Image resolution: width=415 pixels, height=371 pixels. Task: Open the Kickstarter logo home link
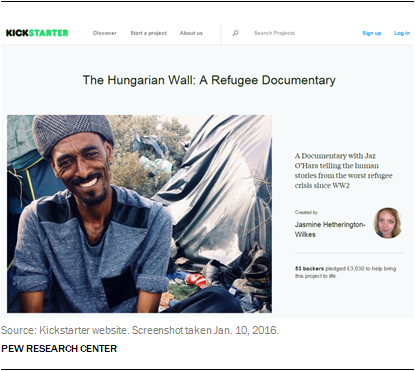coord(37,33)
